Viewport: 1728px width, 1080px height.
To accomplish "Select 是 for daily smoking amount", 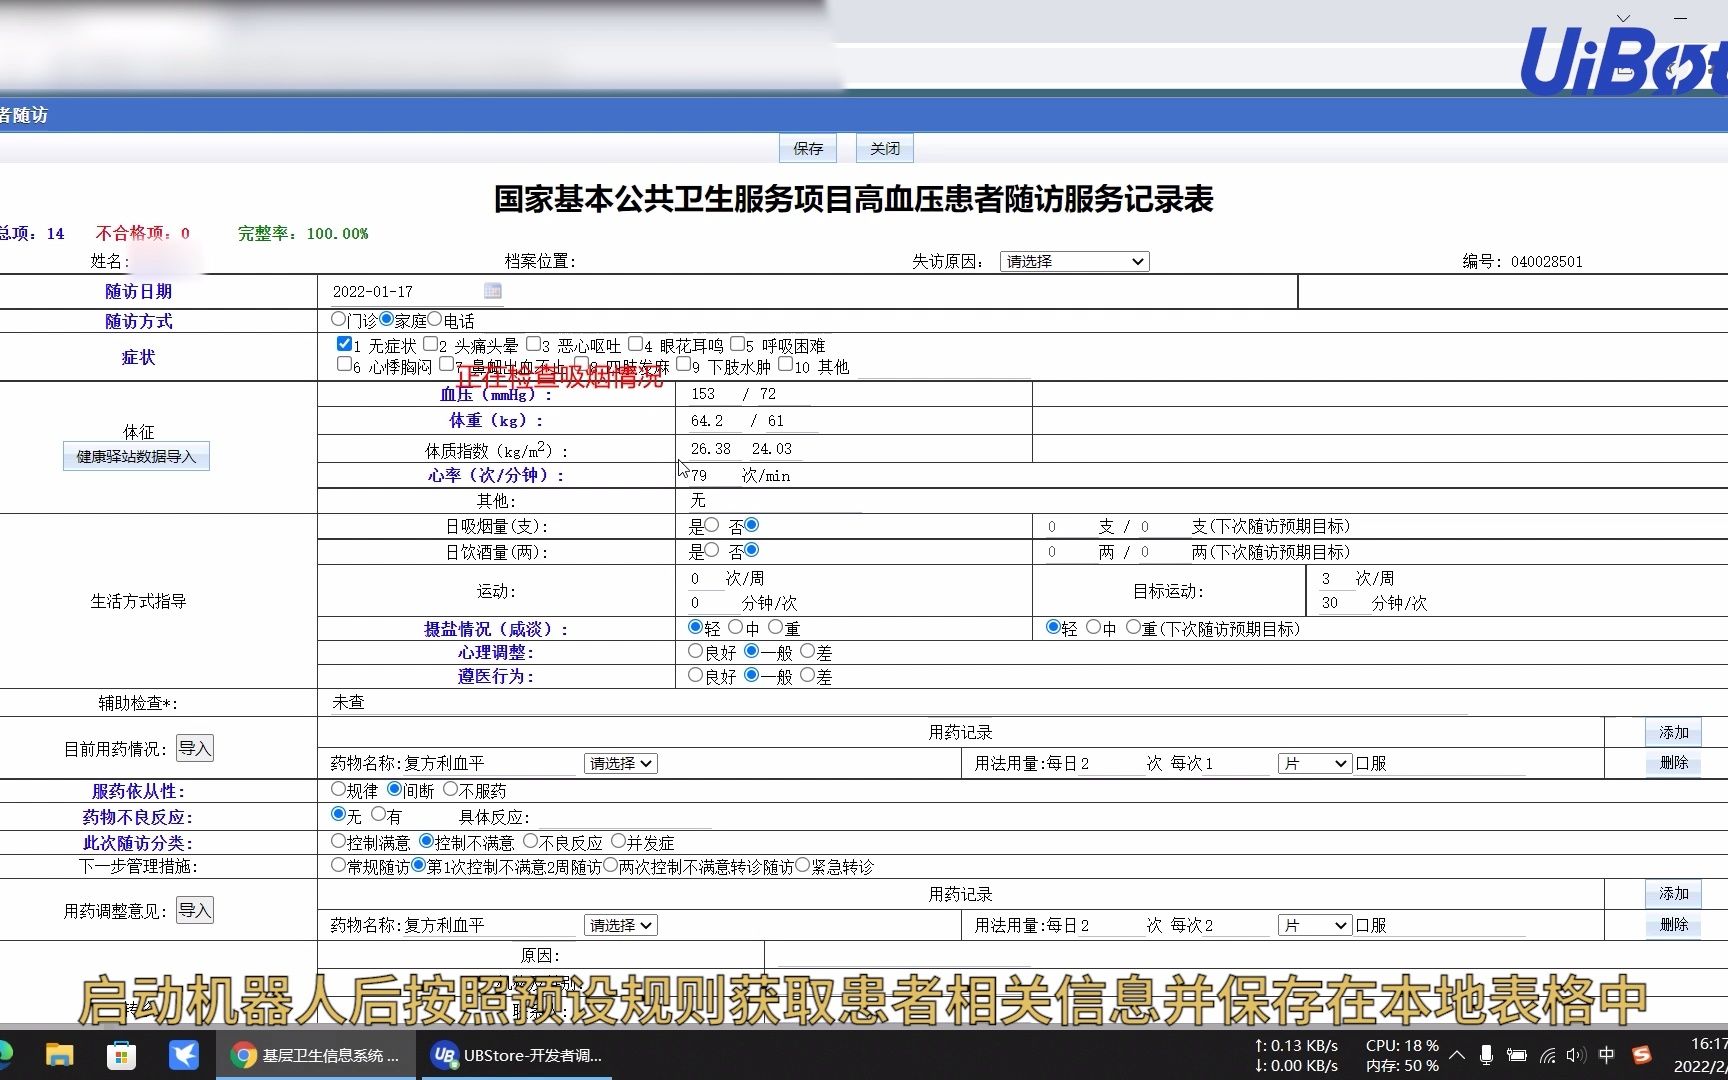I will [x=711, y=525].
